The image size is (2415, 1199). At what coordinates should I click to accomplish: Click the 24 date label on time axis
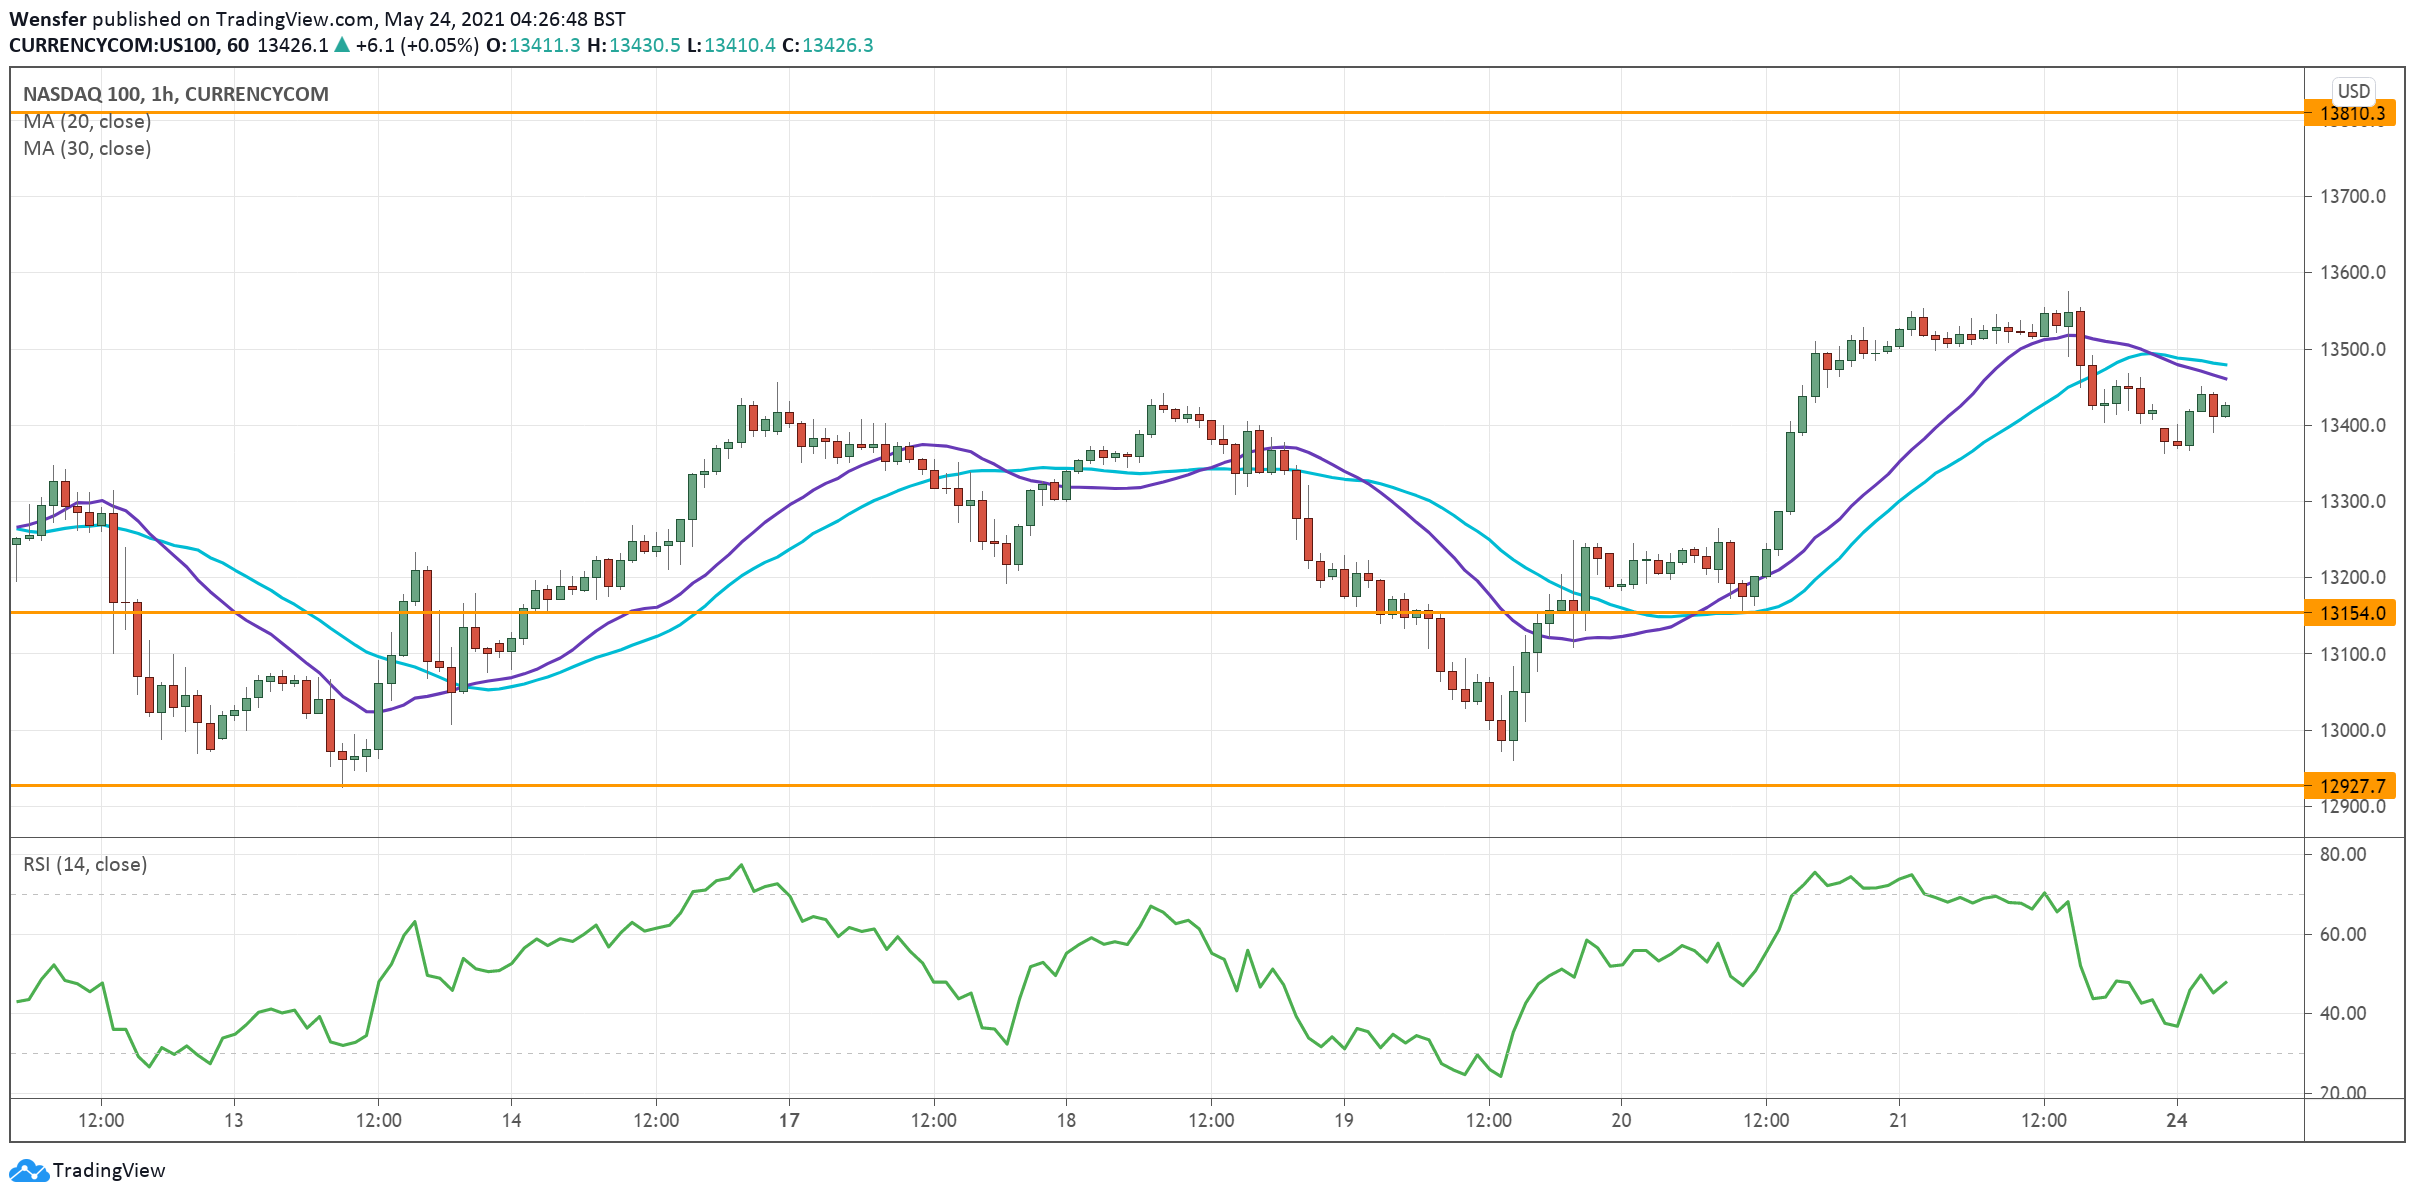[2177, 1120]
